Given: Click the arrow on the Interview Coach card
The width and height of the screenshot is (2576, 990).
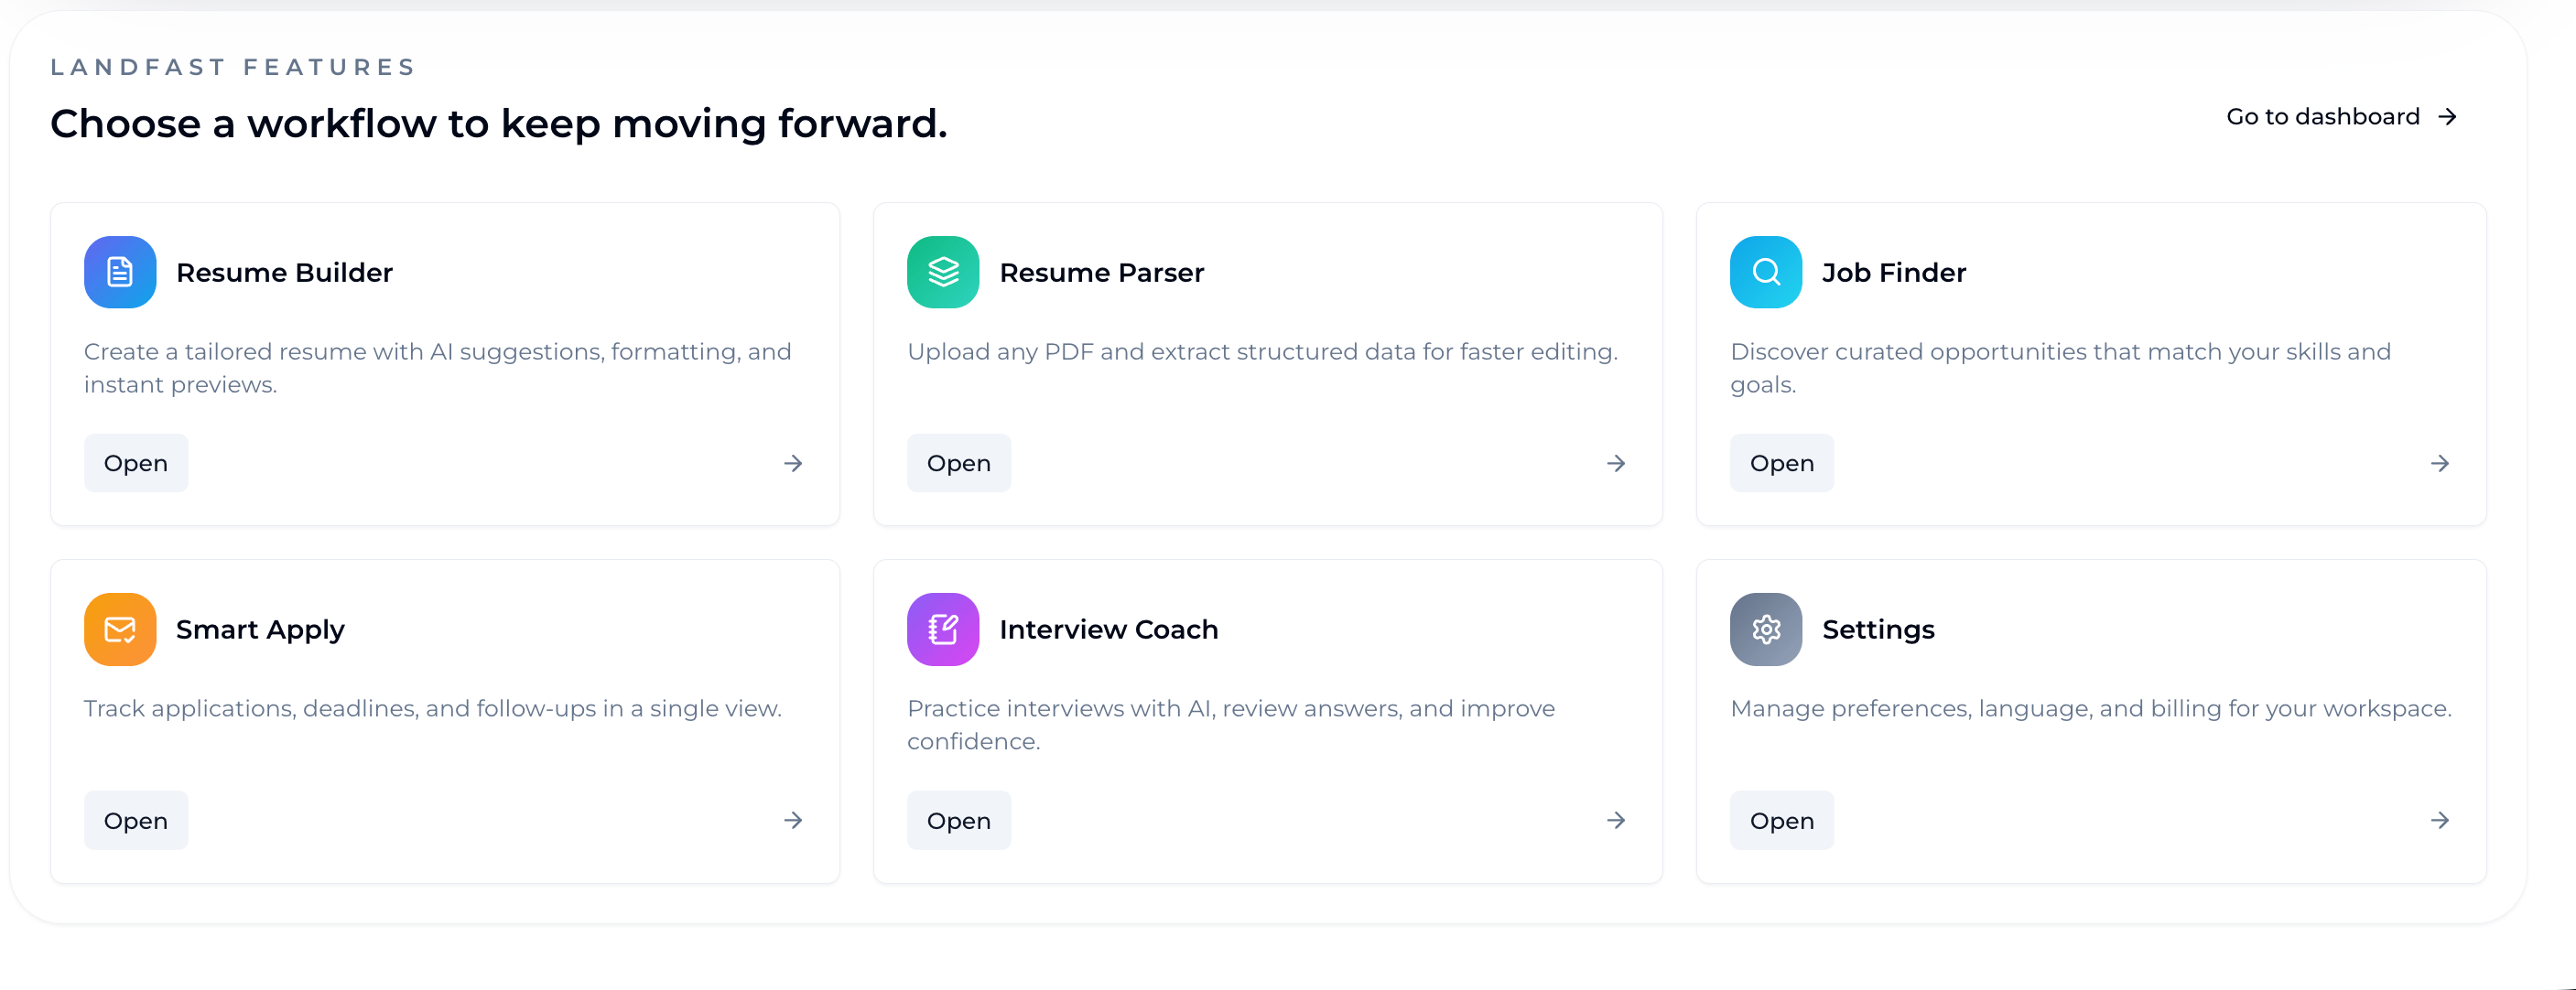Looking at the screenshot, I should click(x=1616, y=820).
